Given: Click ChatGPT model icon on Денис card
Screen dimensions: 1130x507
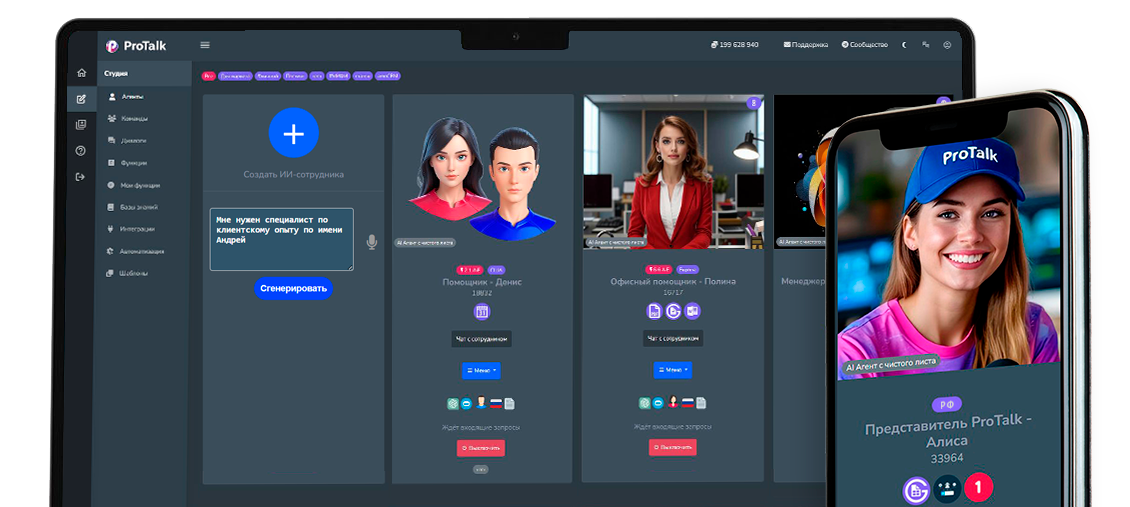Looking at the screenshot, I should (x=453, y=403).
